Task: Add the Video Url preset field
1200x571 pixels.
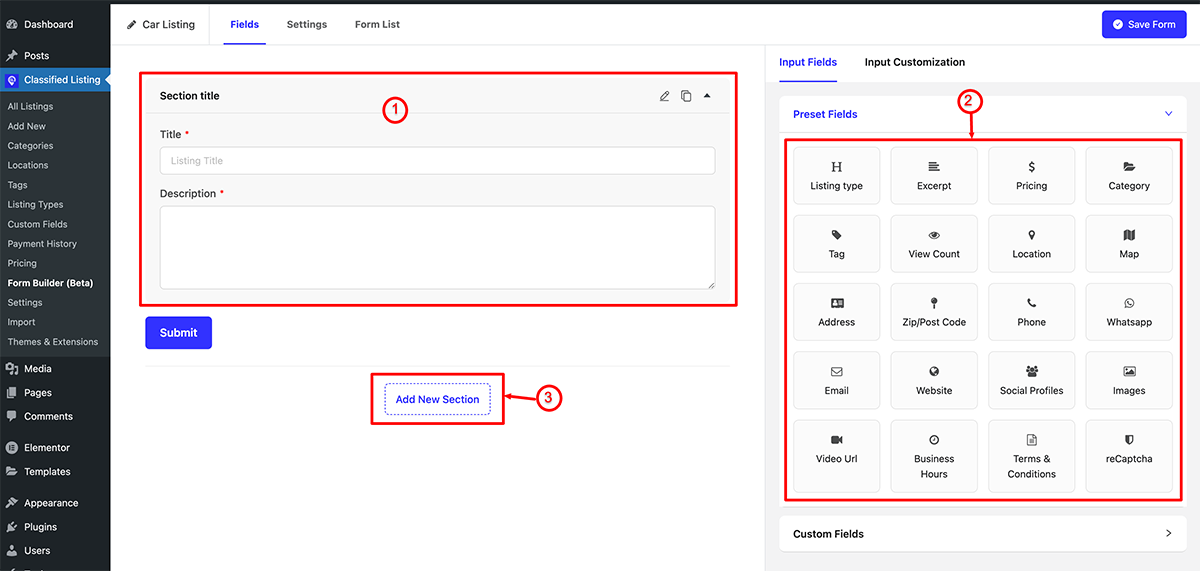Action: [837, 456]
